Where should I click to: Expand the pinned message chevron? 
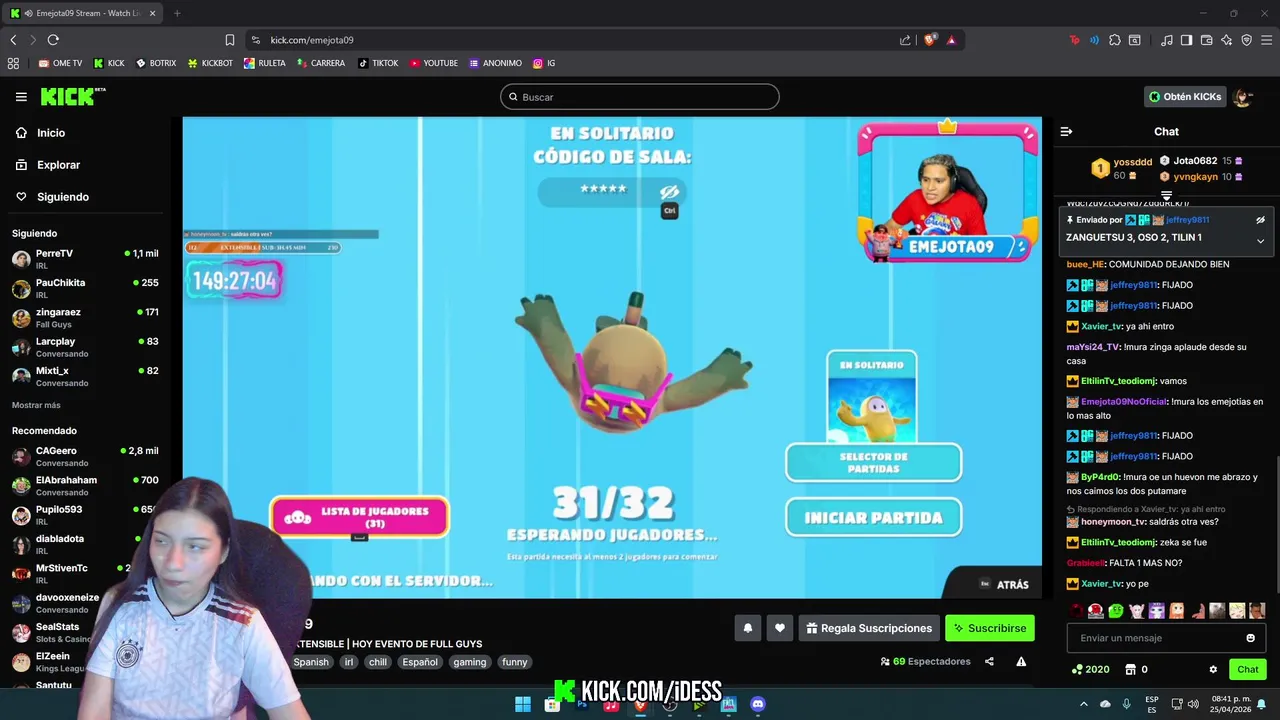[x=1260, y=241]
